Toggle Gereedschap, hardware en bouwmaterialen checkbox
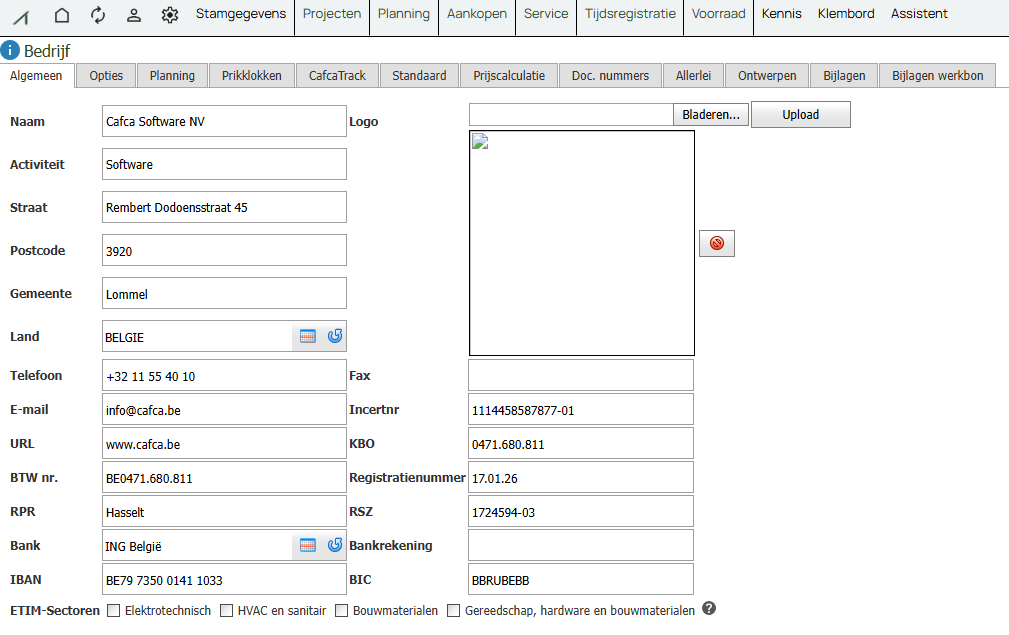This screenshot has width=1009, height=635. click(x=454, y=611)
